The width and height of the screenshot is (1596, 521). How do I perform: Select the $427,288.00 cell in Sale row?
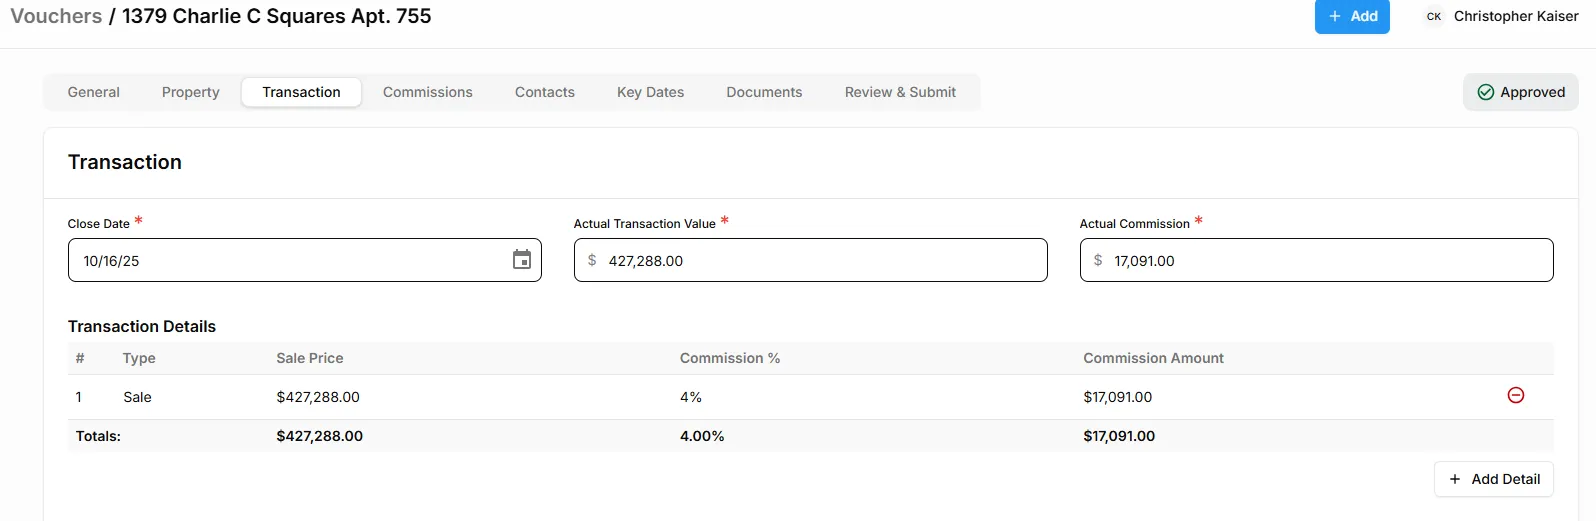coord(318,397)
